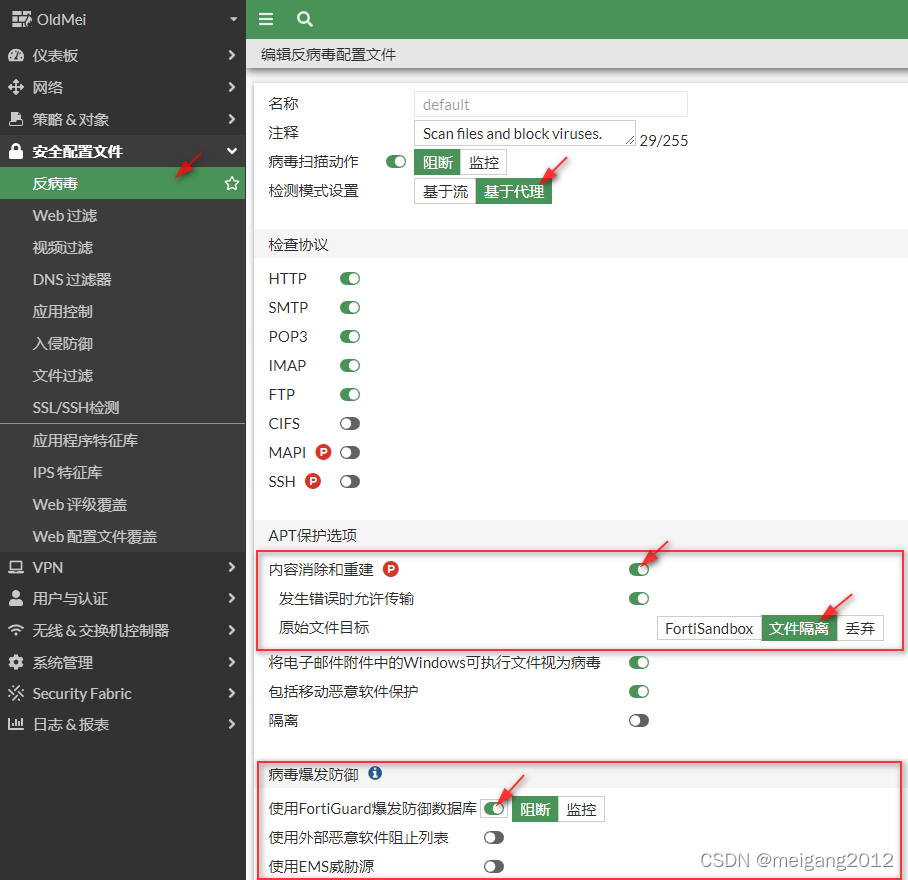Image resolution: width=908 pixels, height=880 pixels.
Task: Open the OldMei device dropdown arrow
Action: (x=233, y=19)
